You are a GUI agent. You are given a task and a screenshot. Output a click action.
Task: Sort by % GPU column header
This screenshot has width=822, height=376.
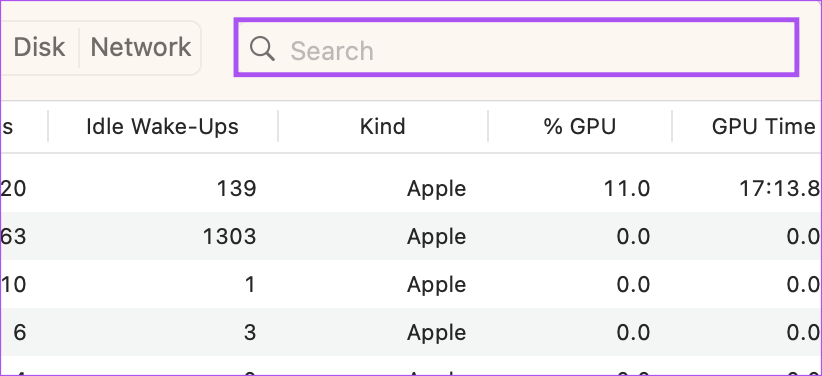tap(580, 126)
